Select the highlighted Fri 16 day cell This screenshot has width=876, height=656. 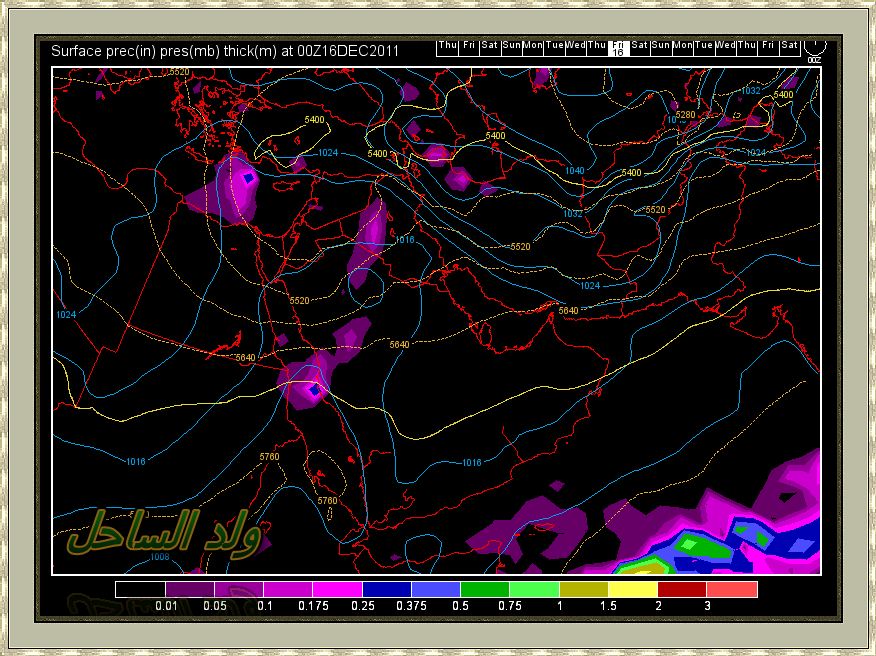pos(618,48)
